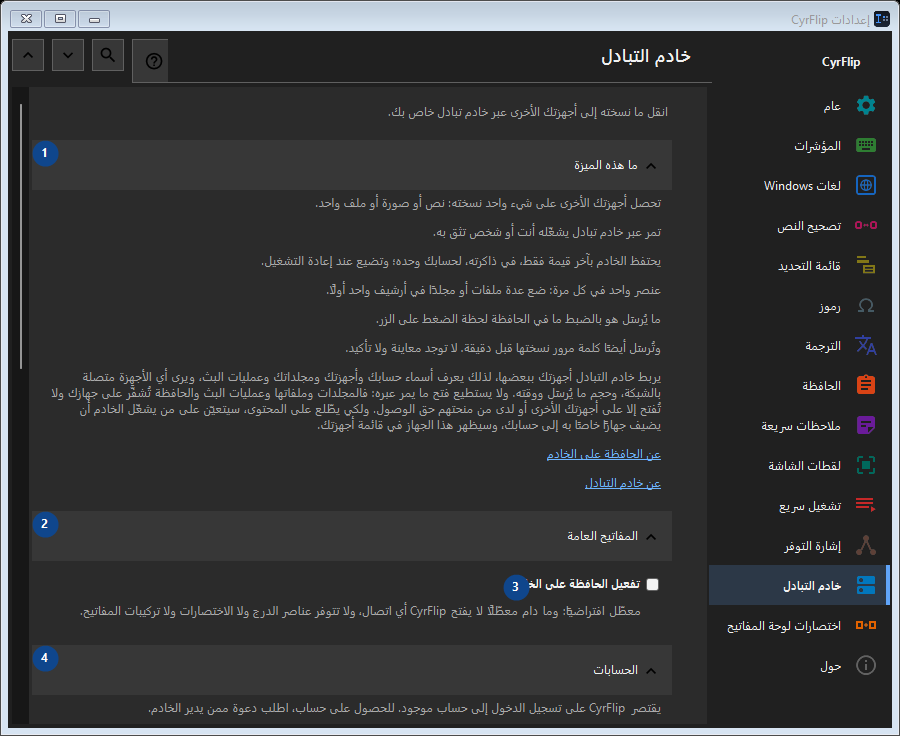Click the خادم التبادل page title
900x736 pixels.
pyautogui.click(x=646, y=56)
